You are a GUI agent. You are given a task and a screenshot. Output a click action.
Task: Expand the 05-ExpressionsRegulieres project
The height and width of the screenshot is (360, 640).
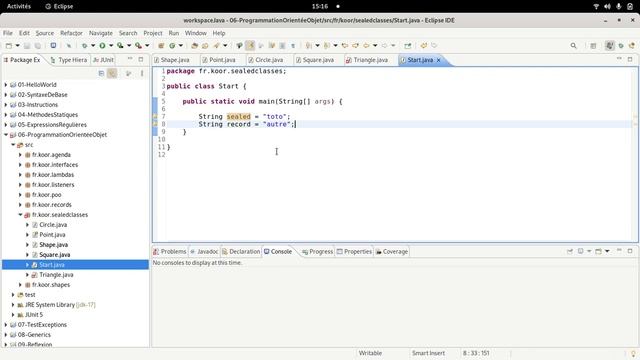6,124
